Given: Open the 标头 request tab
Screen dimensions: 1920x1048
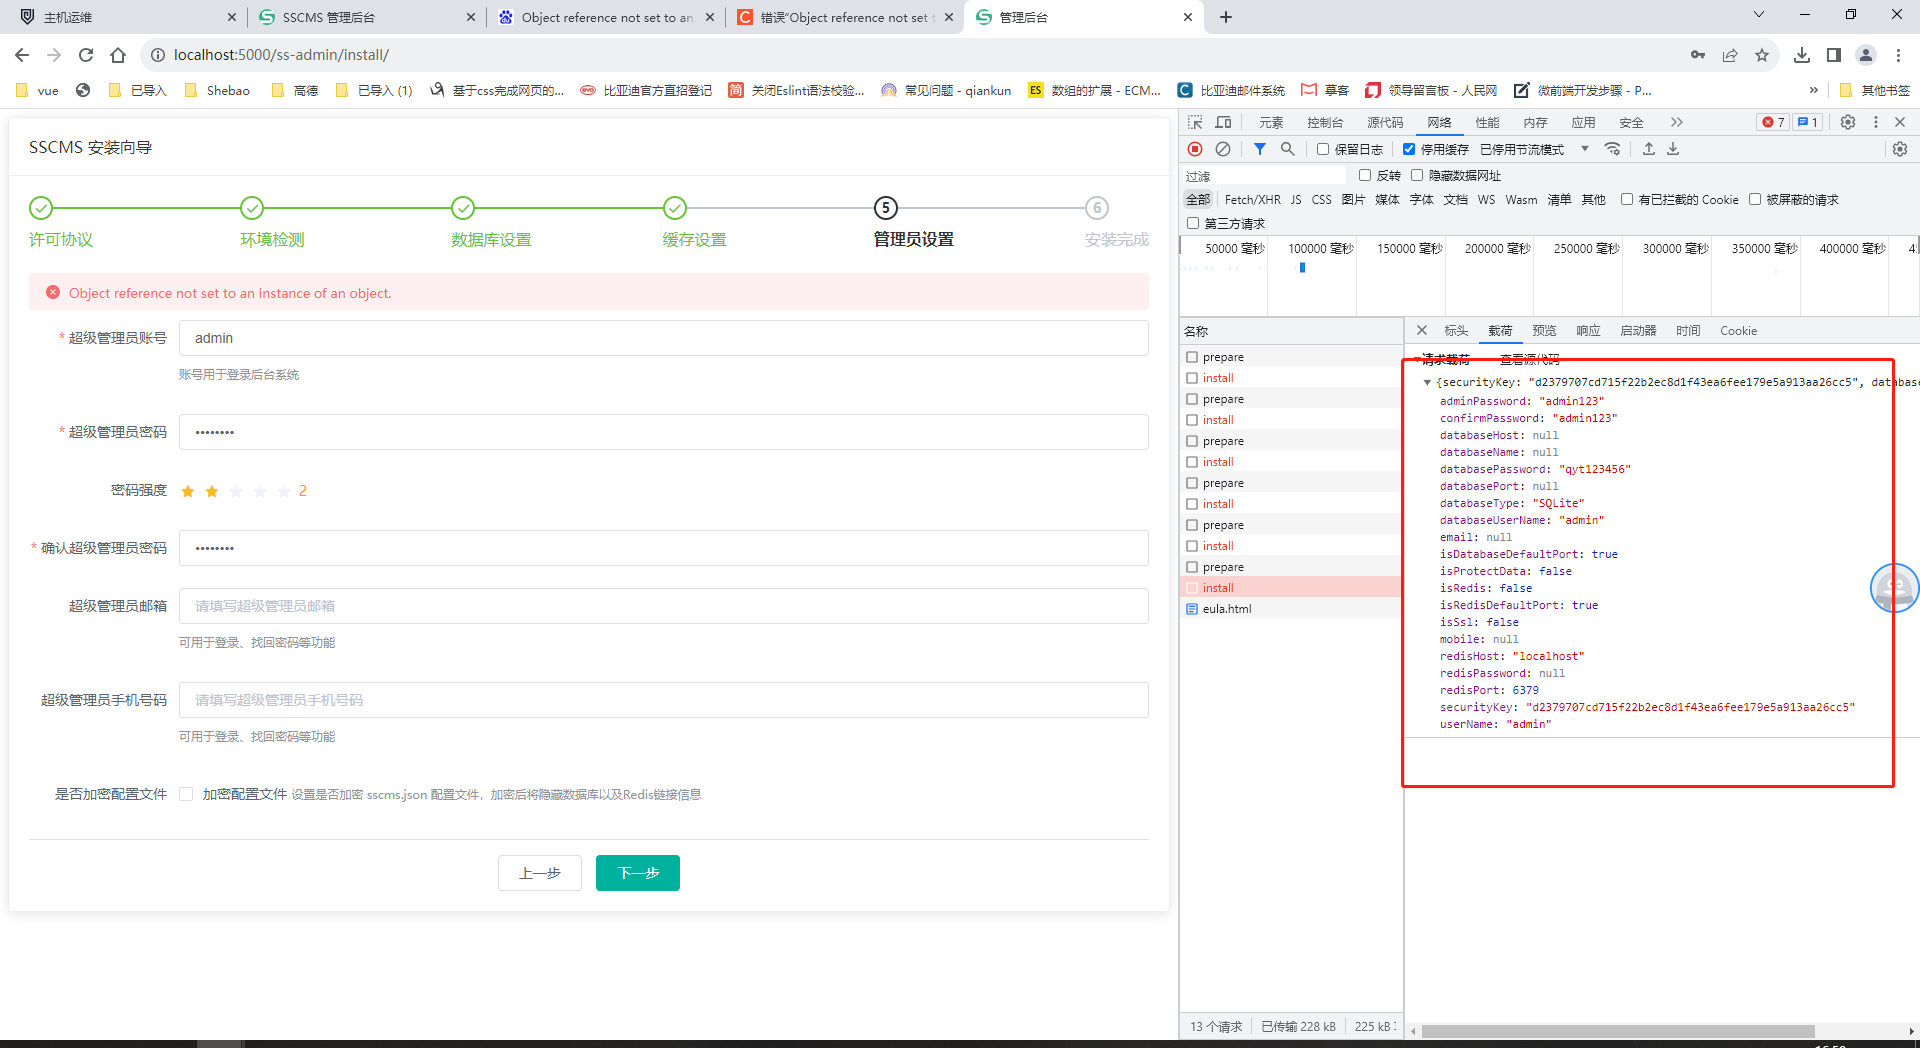Looking at the screenshot, I should click(x=1456, y=330).
